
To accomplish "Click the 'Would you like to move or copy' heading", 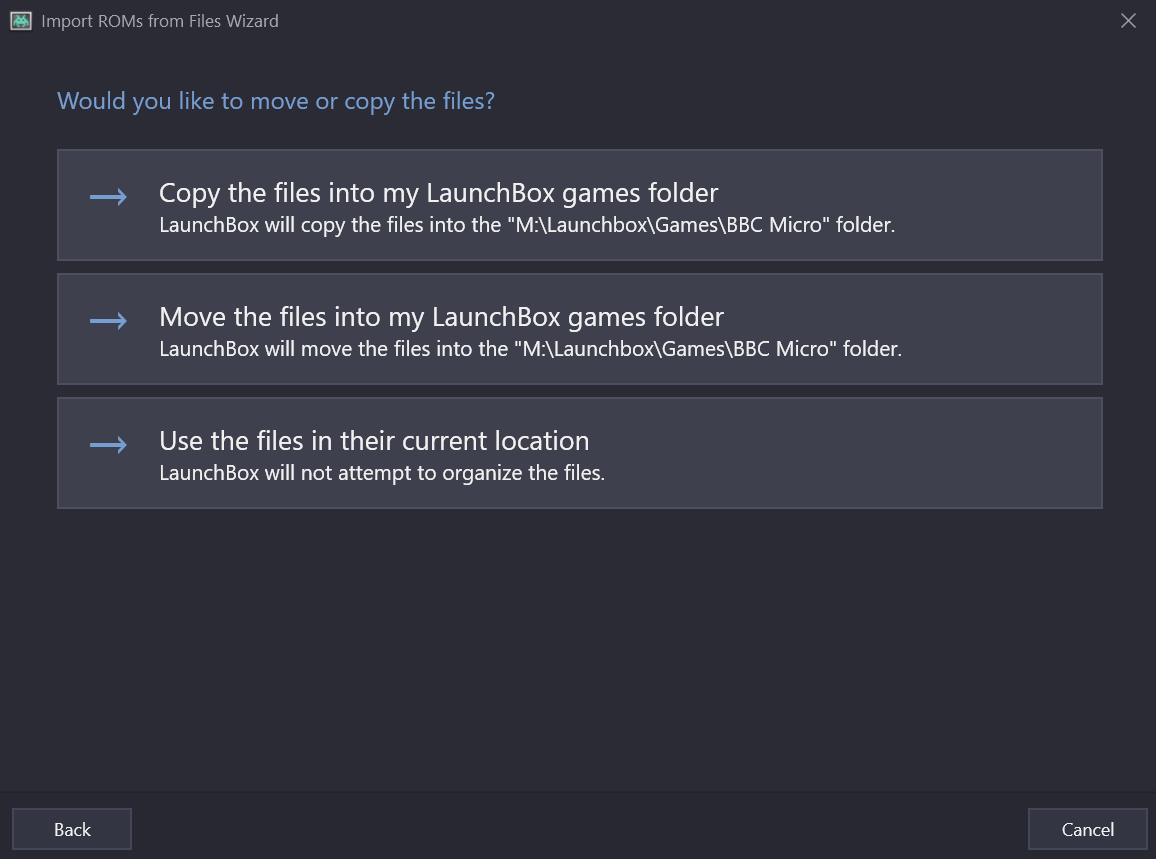I will tap(276, 101).
